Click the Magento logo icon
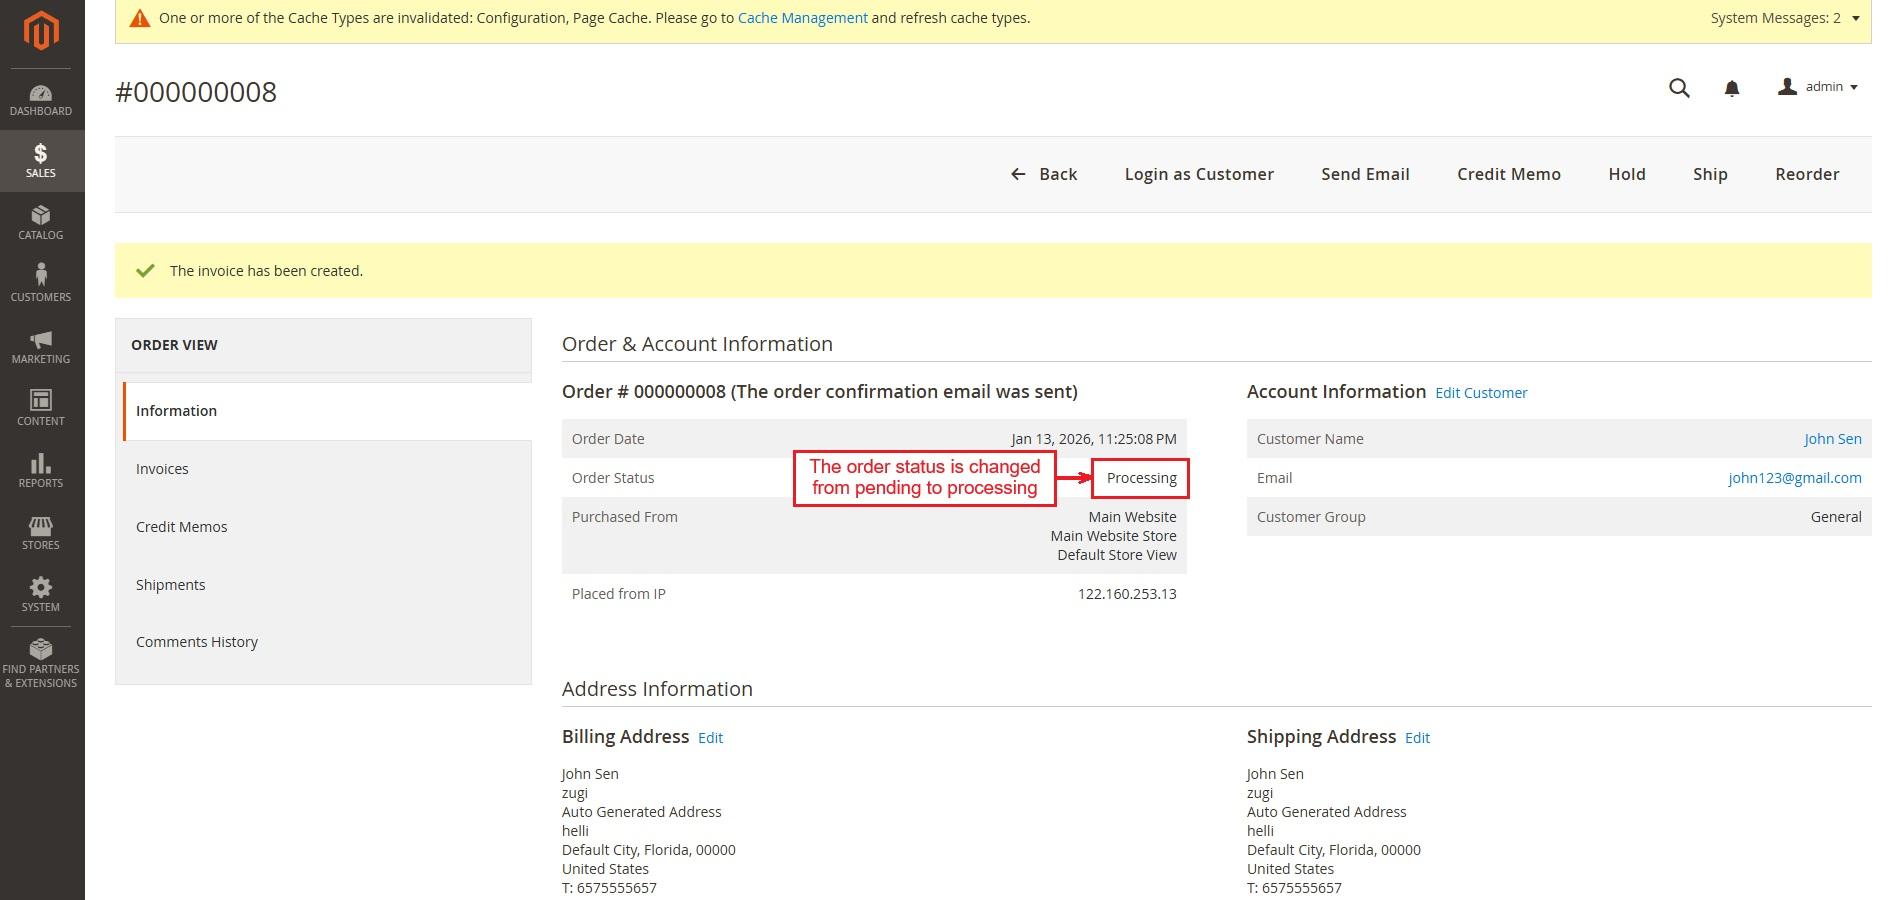 point(41,32)
